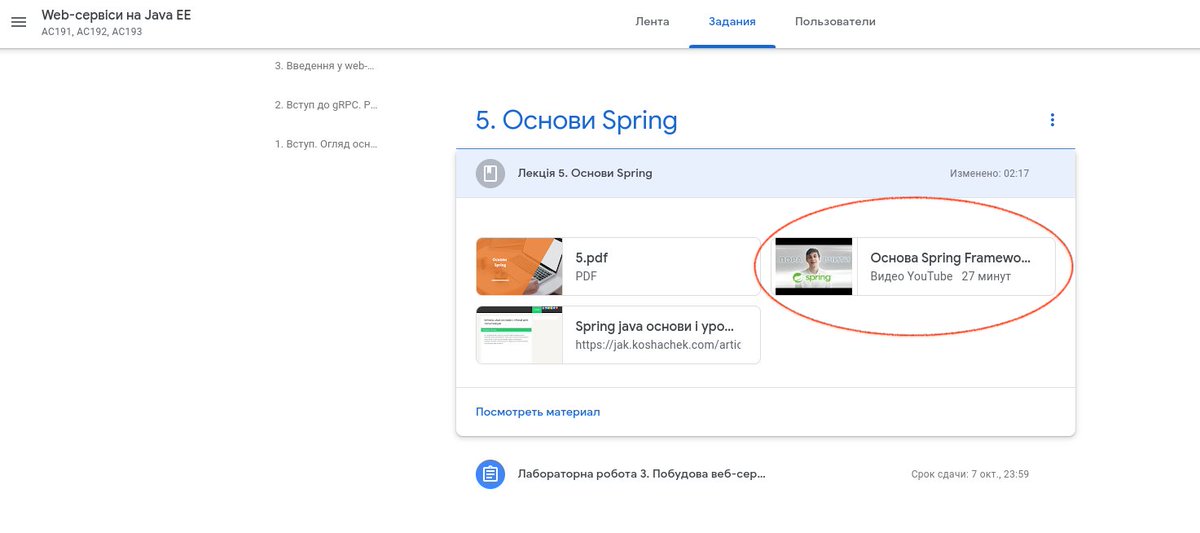Click the Посмотреть материал link
This screenshot has width=1200, height=533.
(x=538, y=412)
